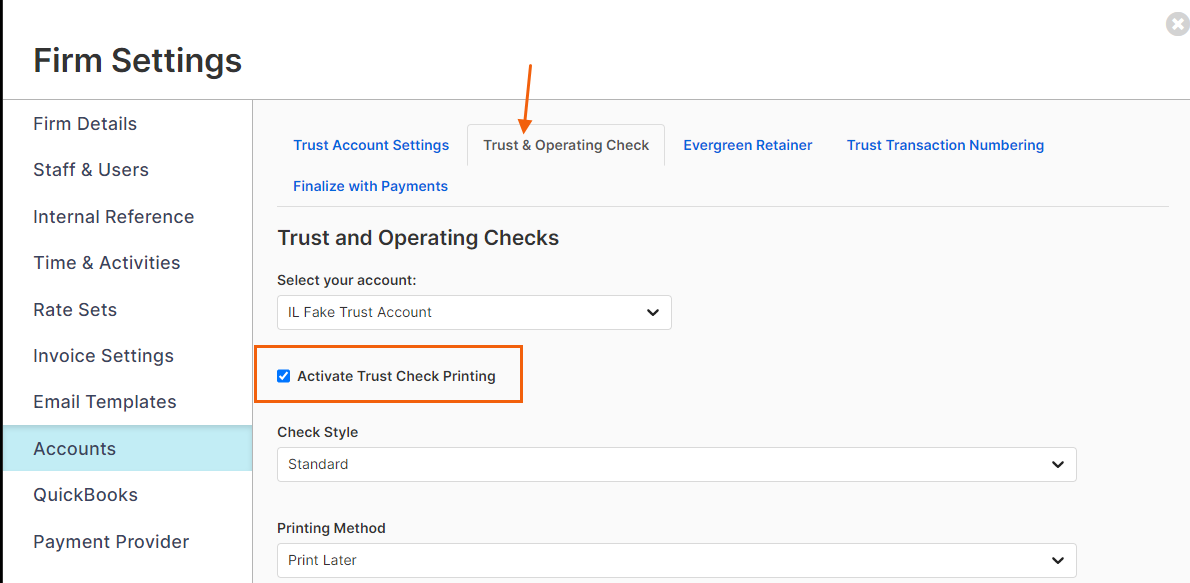
Task: Expand the Check Style dropdown
Action: (676, 464)
